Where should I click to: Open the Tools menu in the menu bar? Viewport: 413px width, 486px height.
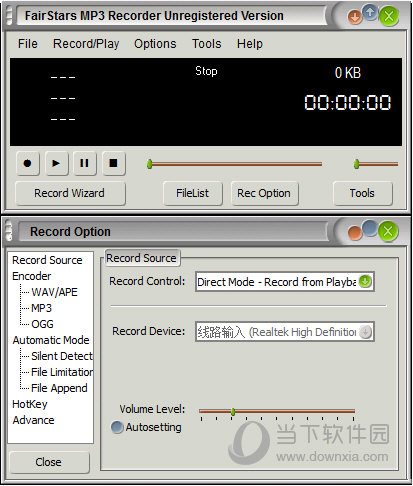pos(206,44)
